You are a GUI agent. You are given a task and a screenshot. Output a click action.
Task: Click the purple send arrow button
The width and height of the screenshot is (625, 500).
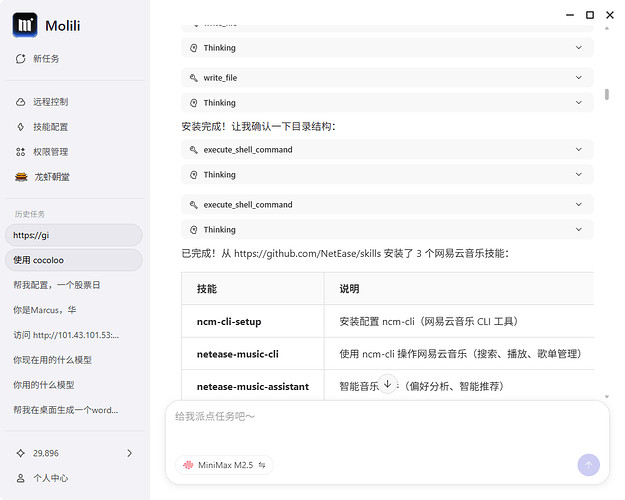click(588, 464)
